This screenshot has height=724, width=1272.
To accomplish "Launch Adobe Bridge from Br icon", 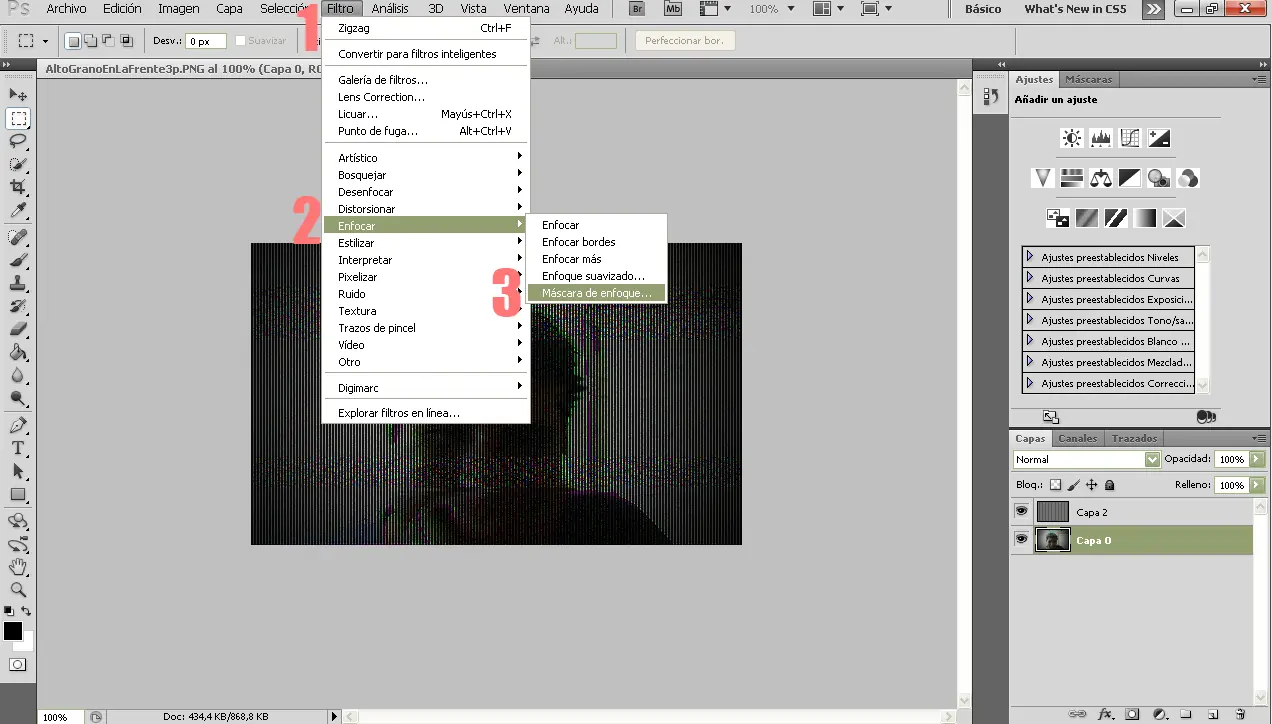I will pos(637,9).
